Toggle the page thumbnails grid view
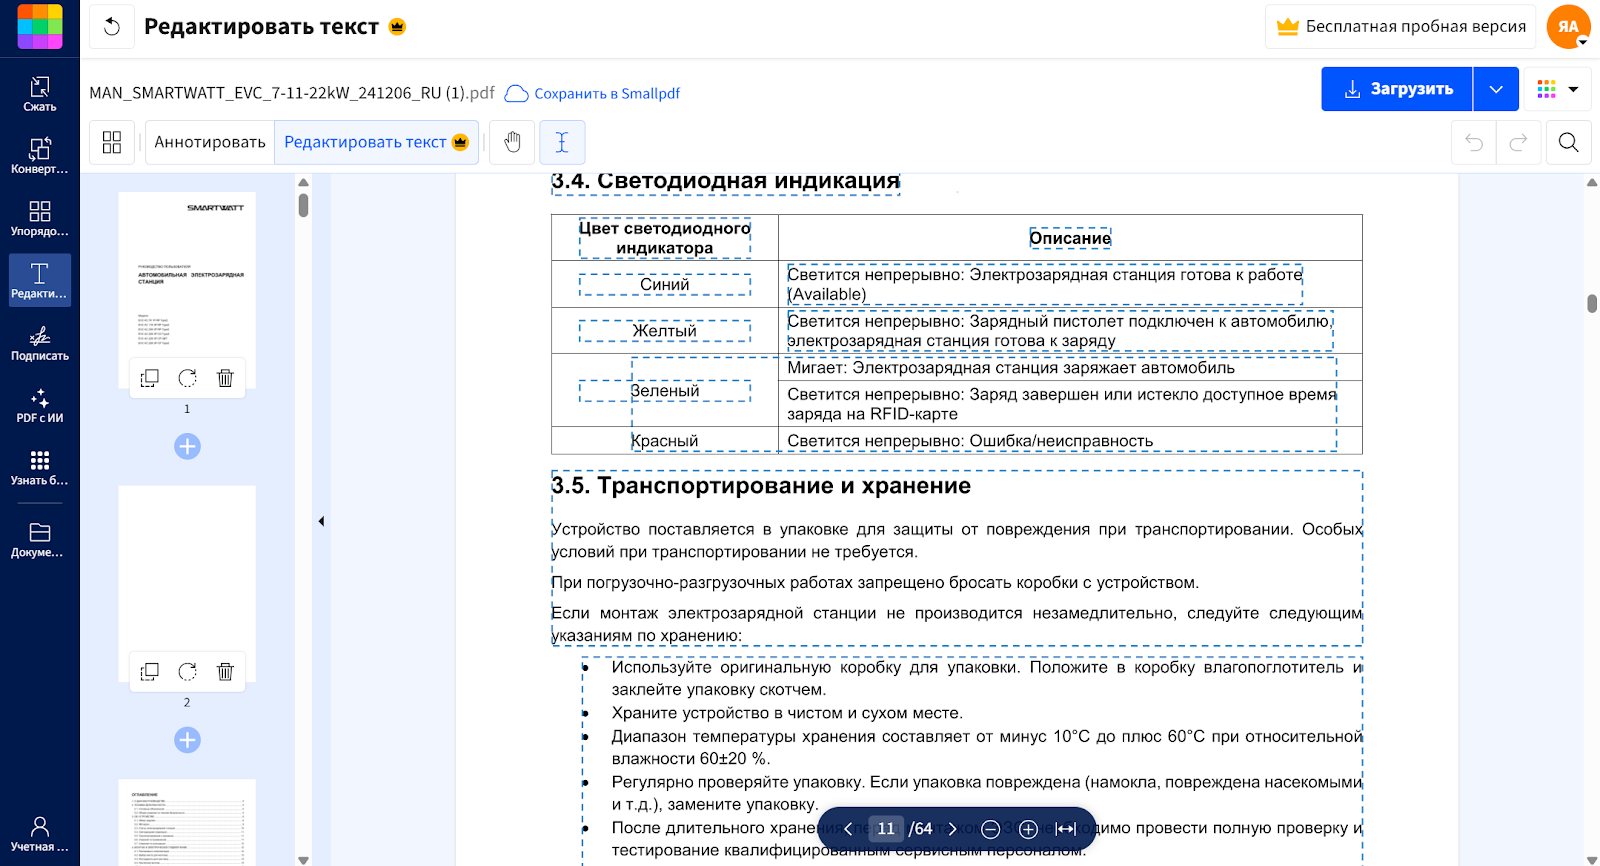Screen dimensions: 1600x866 pyautogui.click(x=112, y=142)
